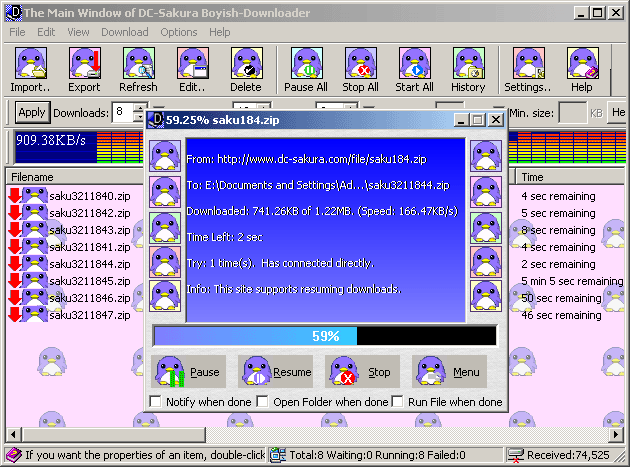630x467 pixels.
Task: Click the 59% download progress bar
Action: [325, 336]
